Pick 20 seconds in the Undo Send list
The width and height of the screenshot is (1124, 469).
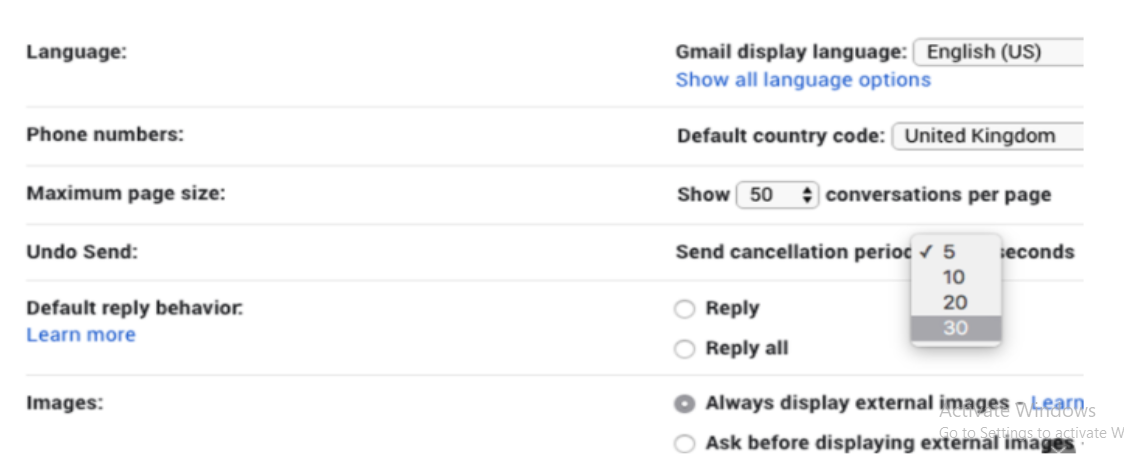[955, 302]
